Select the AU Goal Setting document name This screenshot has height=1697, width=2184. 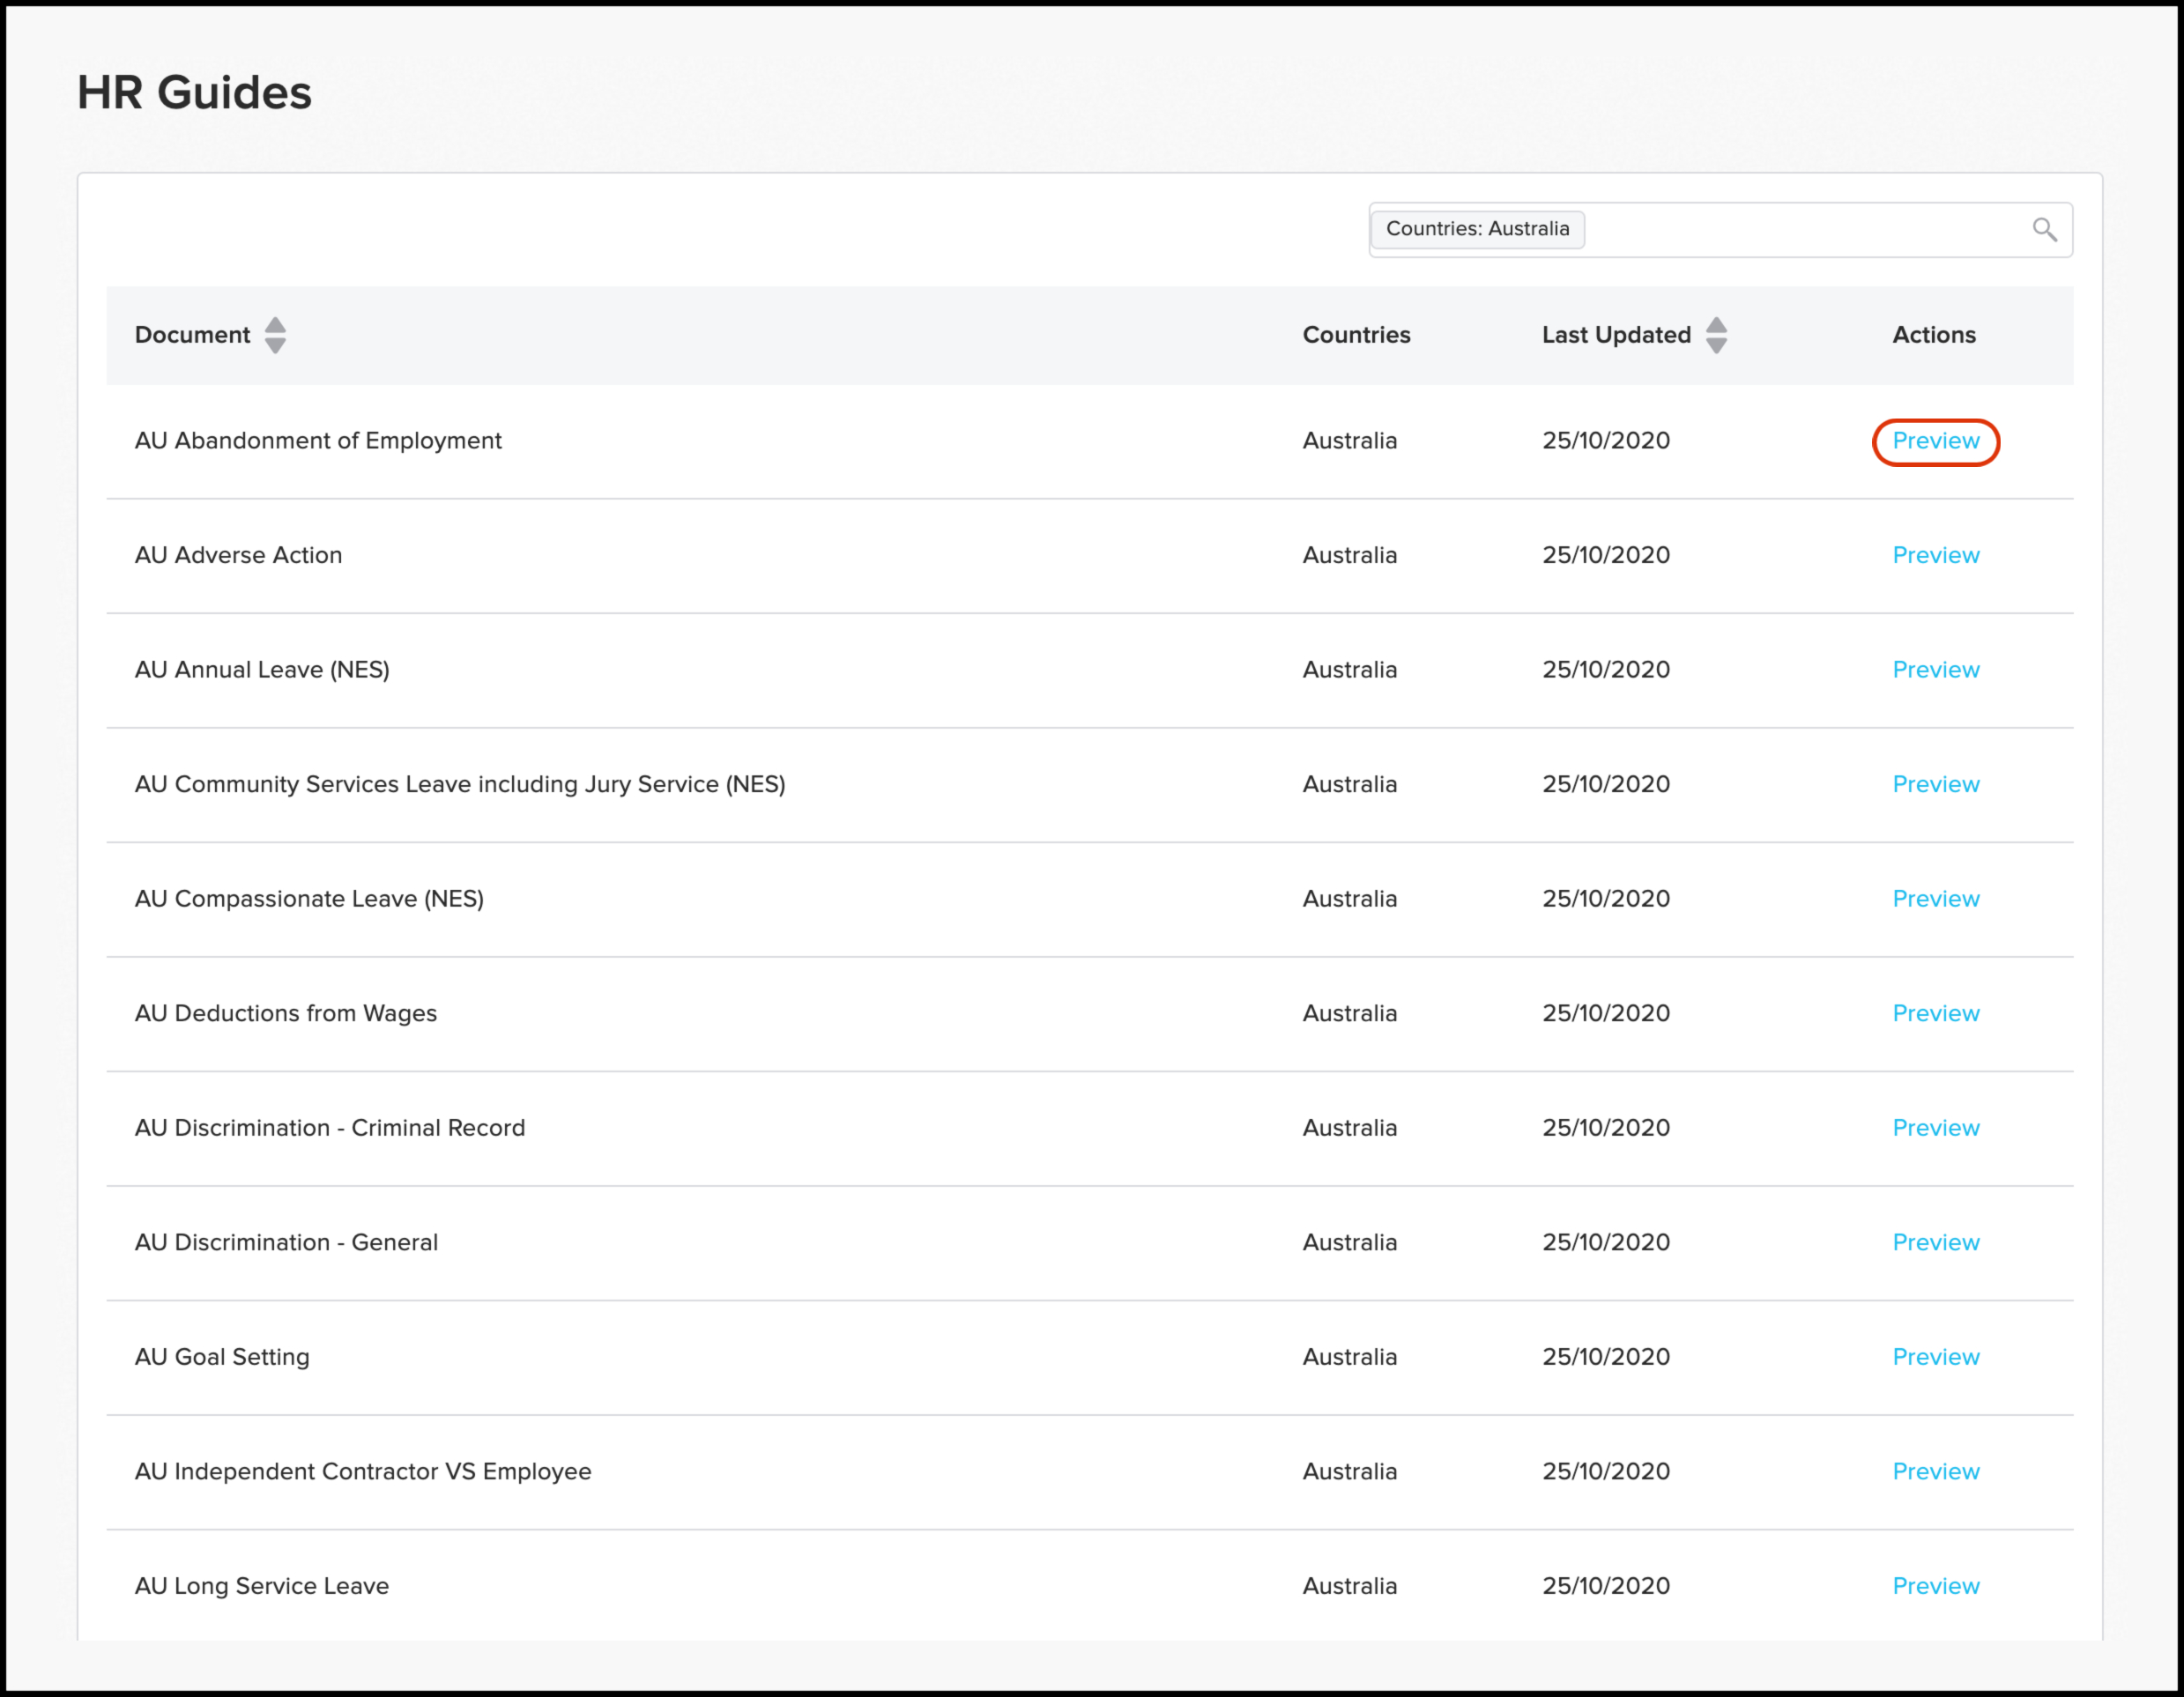tap(222, 1357)
